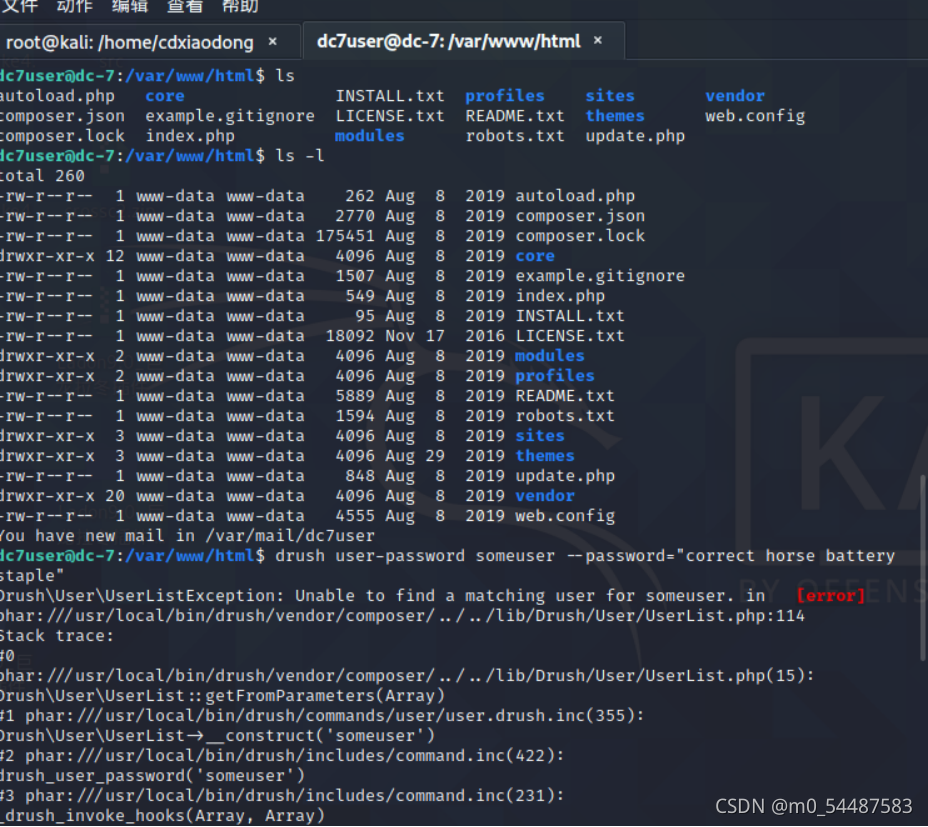This screenshot has width=928, height=827.
Task: Click autoload.php in the ls -l listing
Action: click(x=575, y=196)
